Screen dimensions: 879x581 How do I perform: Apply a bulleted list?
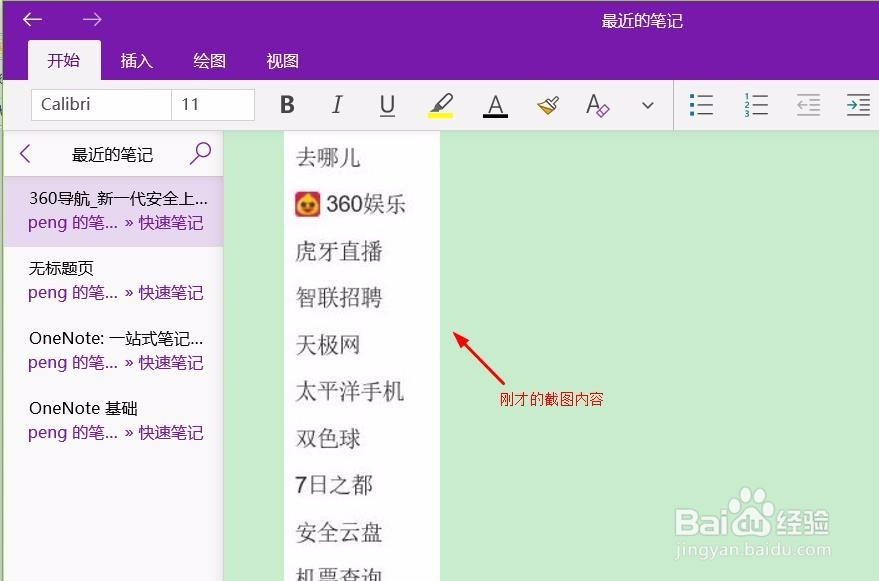(702, 104)
